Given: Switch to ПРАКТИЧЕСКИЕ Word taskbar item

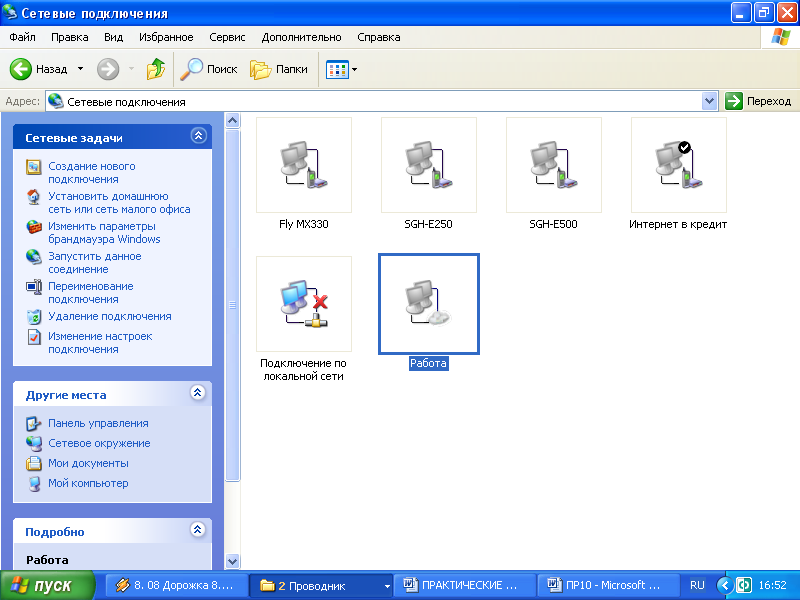Looking at the screenshot, I should tap(465, 585).
